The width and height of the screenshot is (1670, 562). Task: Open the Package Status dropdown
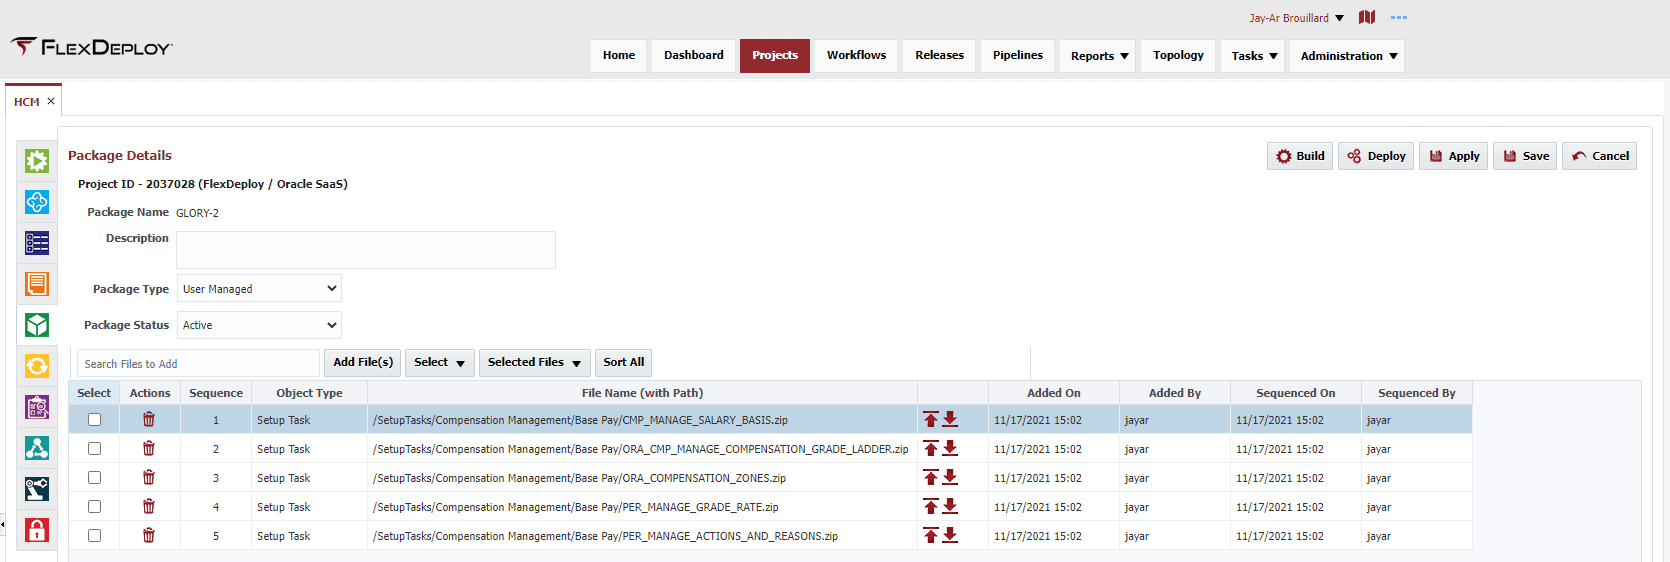[x=259, y=325]
